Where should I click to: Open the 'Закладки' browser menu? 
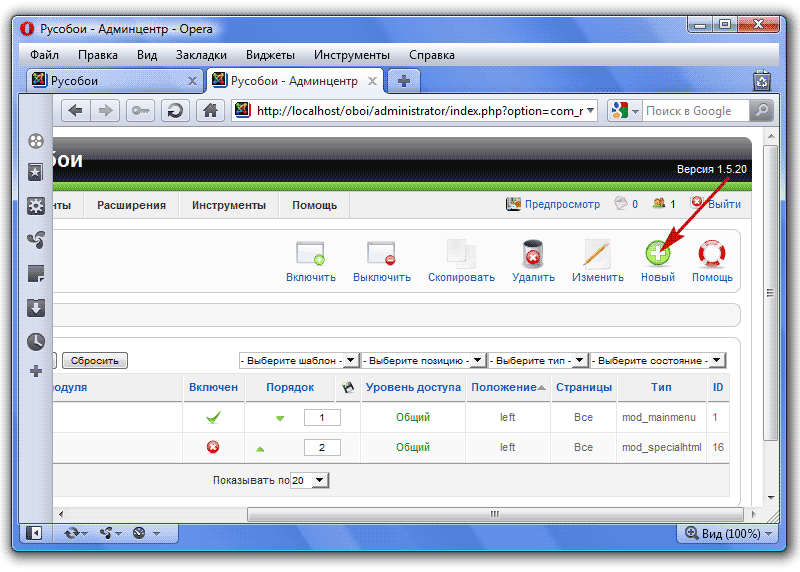pyautogui.click(x=201, y=55)
